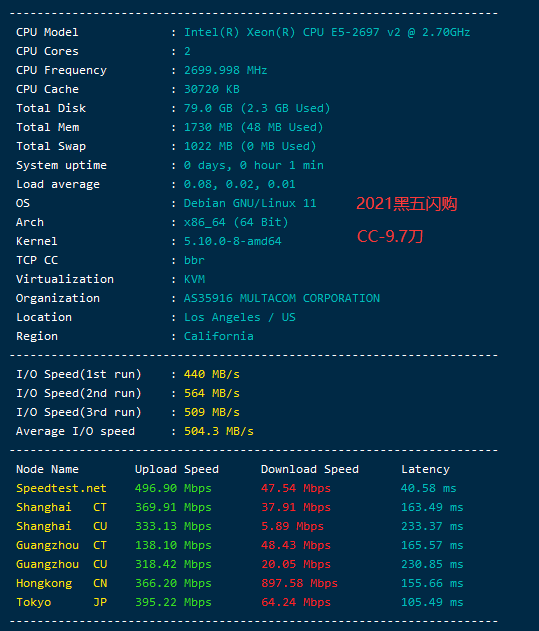Viewport: 539px width, 631px height.
Task: Click the kernel version 5.10.0-8-amd64
Action: 233,241
